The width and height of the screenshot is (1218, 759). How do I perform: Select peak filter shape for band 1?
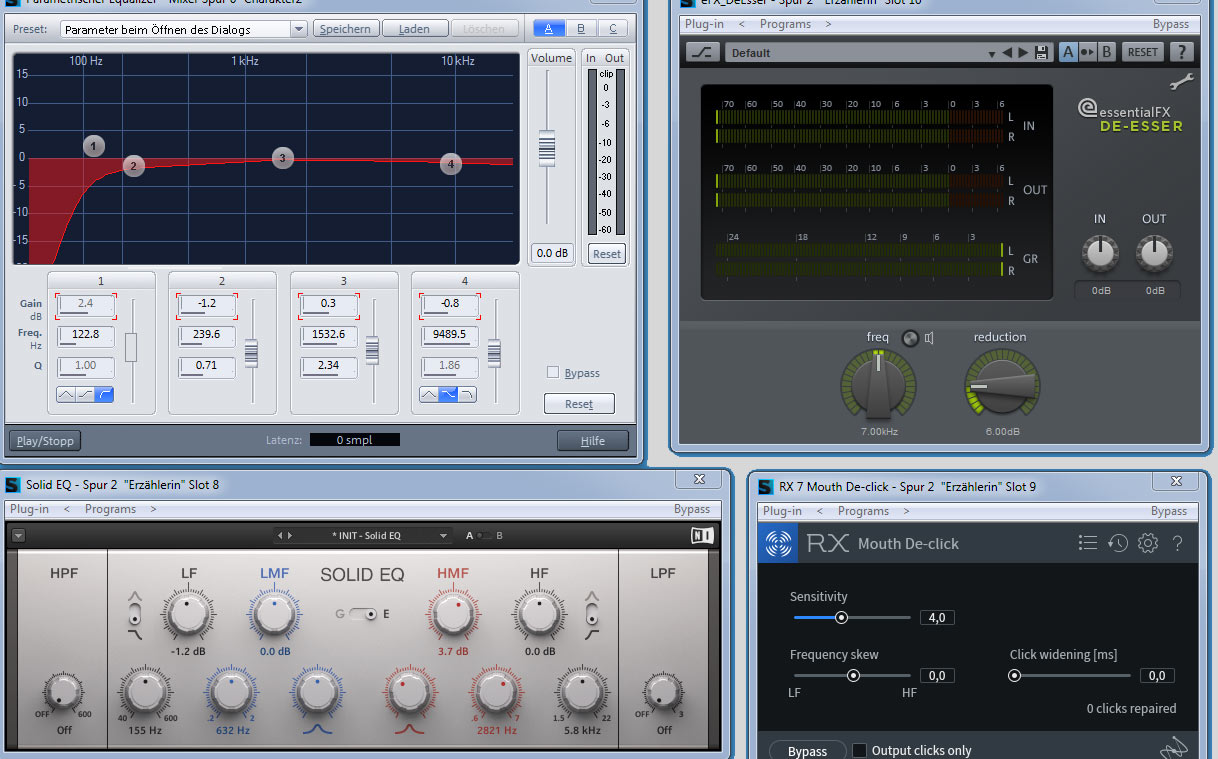pyautogui.click(x=66, y=395)
